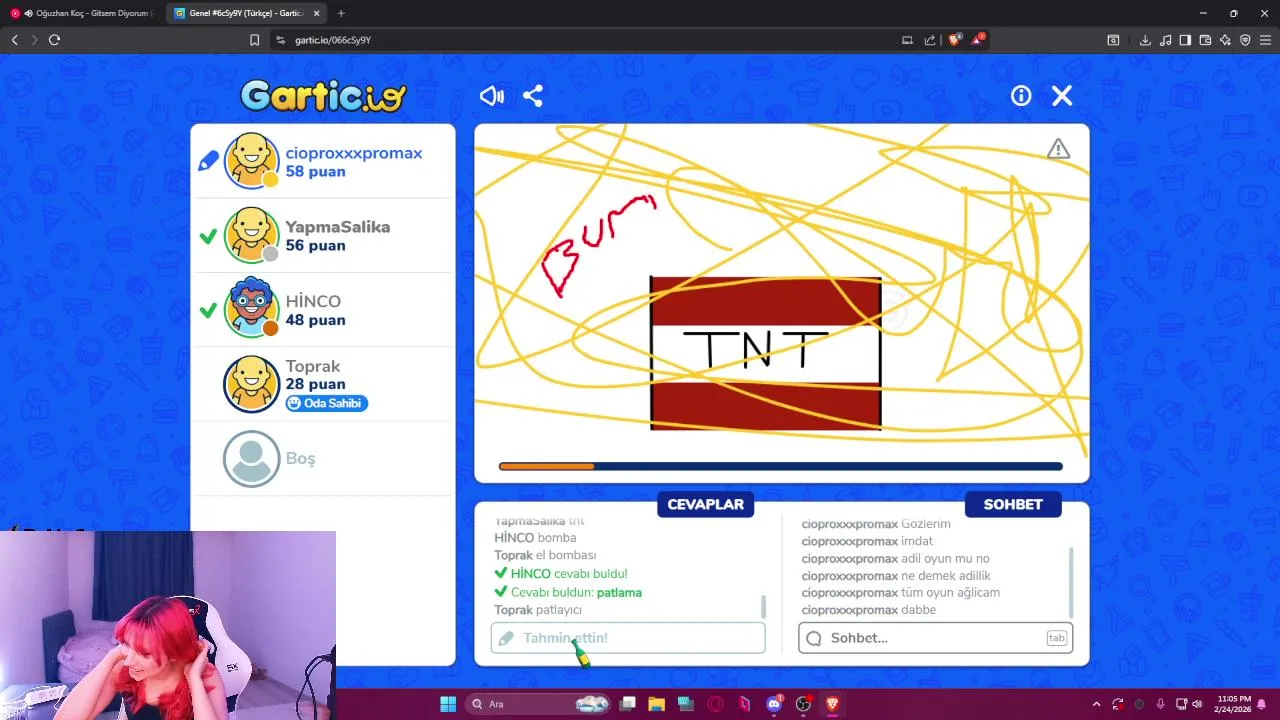The height and width of the screenshot is (720, 1280).
Task: Open the share room icon
Action: coord(533,96)
